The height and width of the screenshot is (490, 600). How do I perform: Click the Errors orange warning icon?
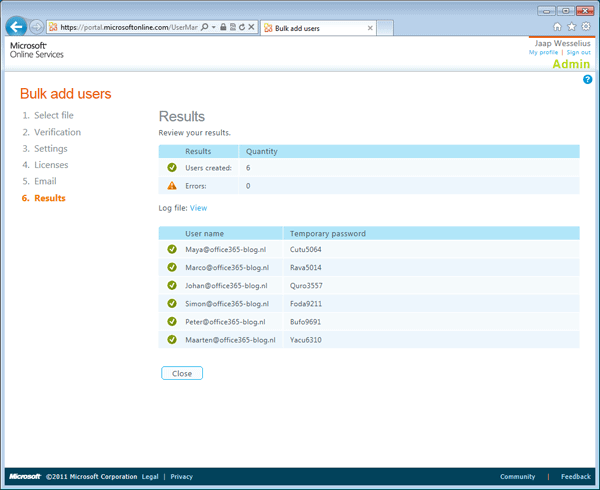point(172,186)
